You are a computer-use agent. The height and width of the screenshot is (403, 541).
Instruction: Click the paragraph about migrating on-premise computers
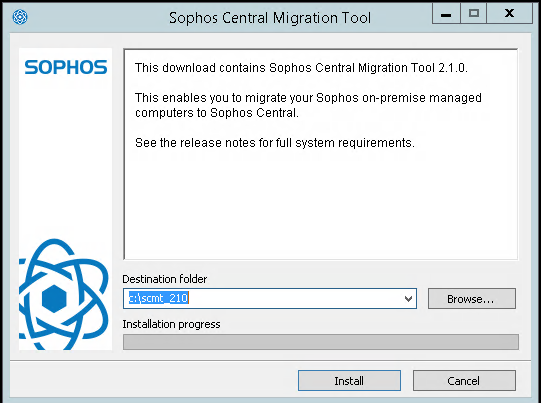pos(308,105)
